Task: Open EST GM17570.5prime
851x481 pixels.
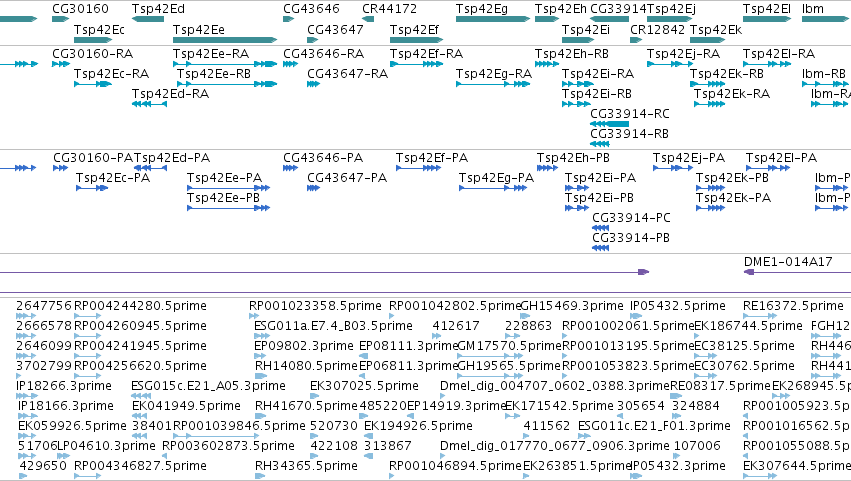Action: tap(509, 346)
